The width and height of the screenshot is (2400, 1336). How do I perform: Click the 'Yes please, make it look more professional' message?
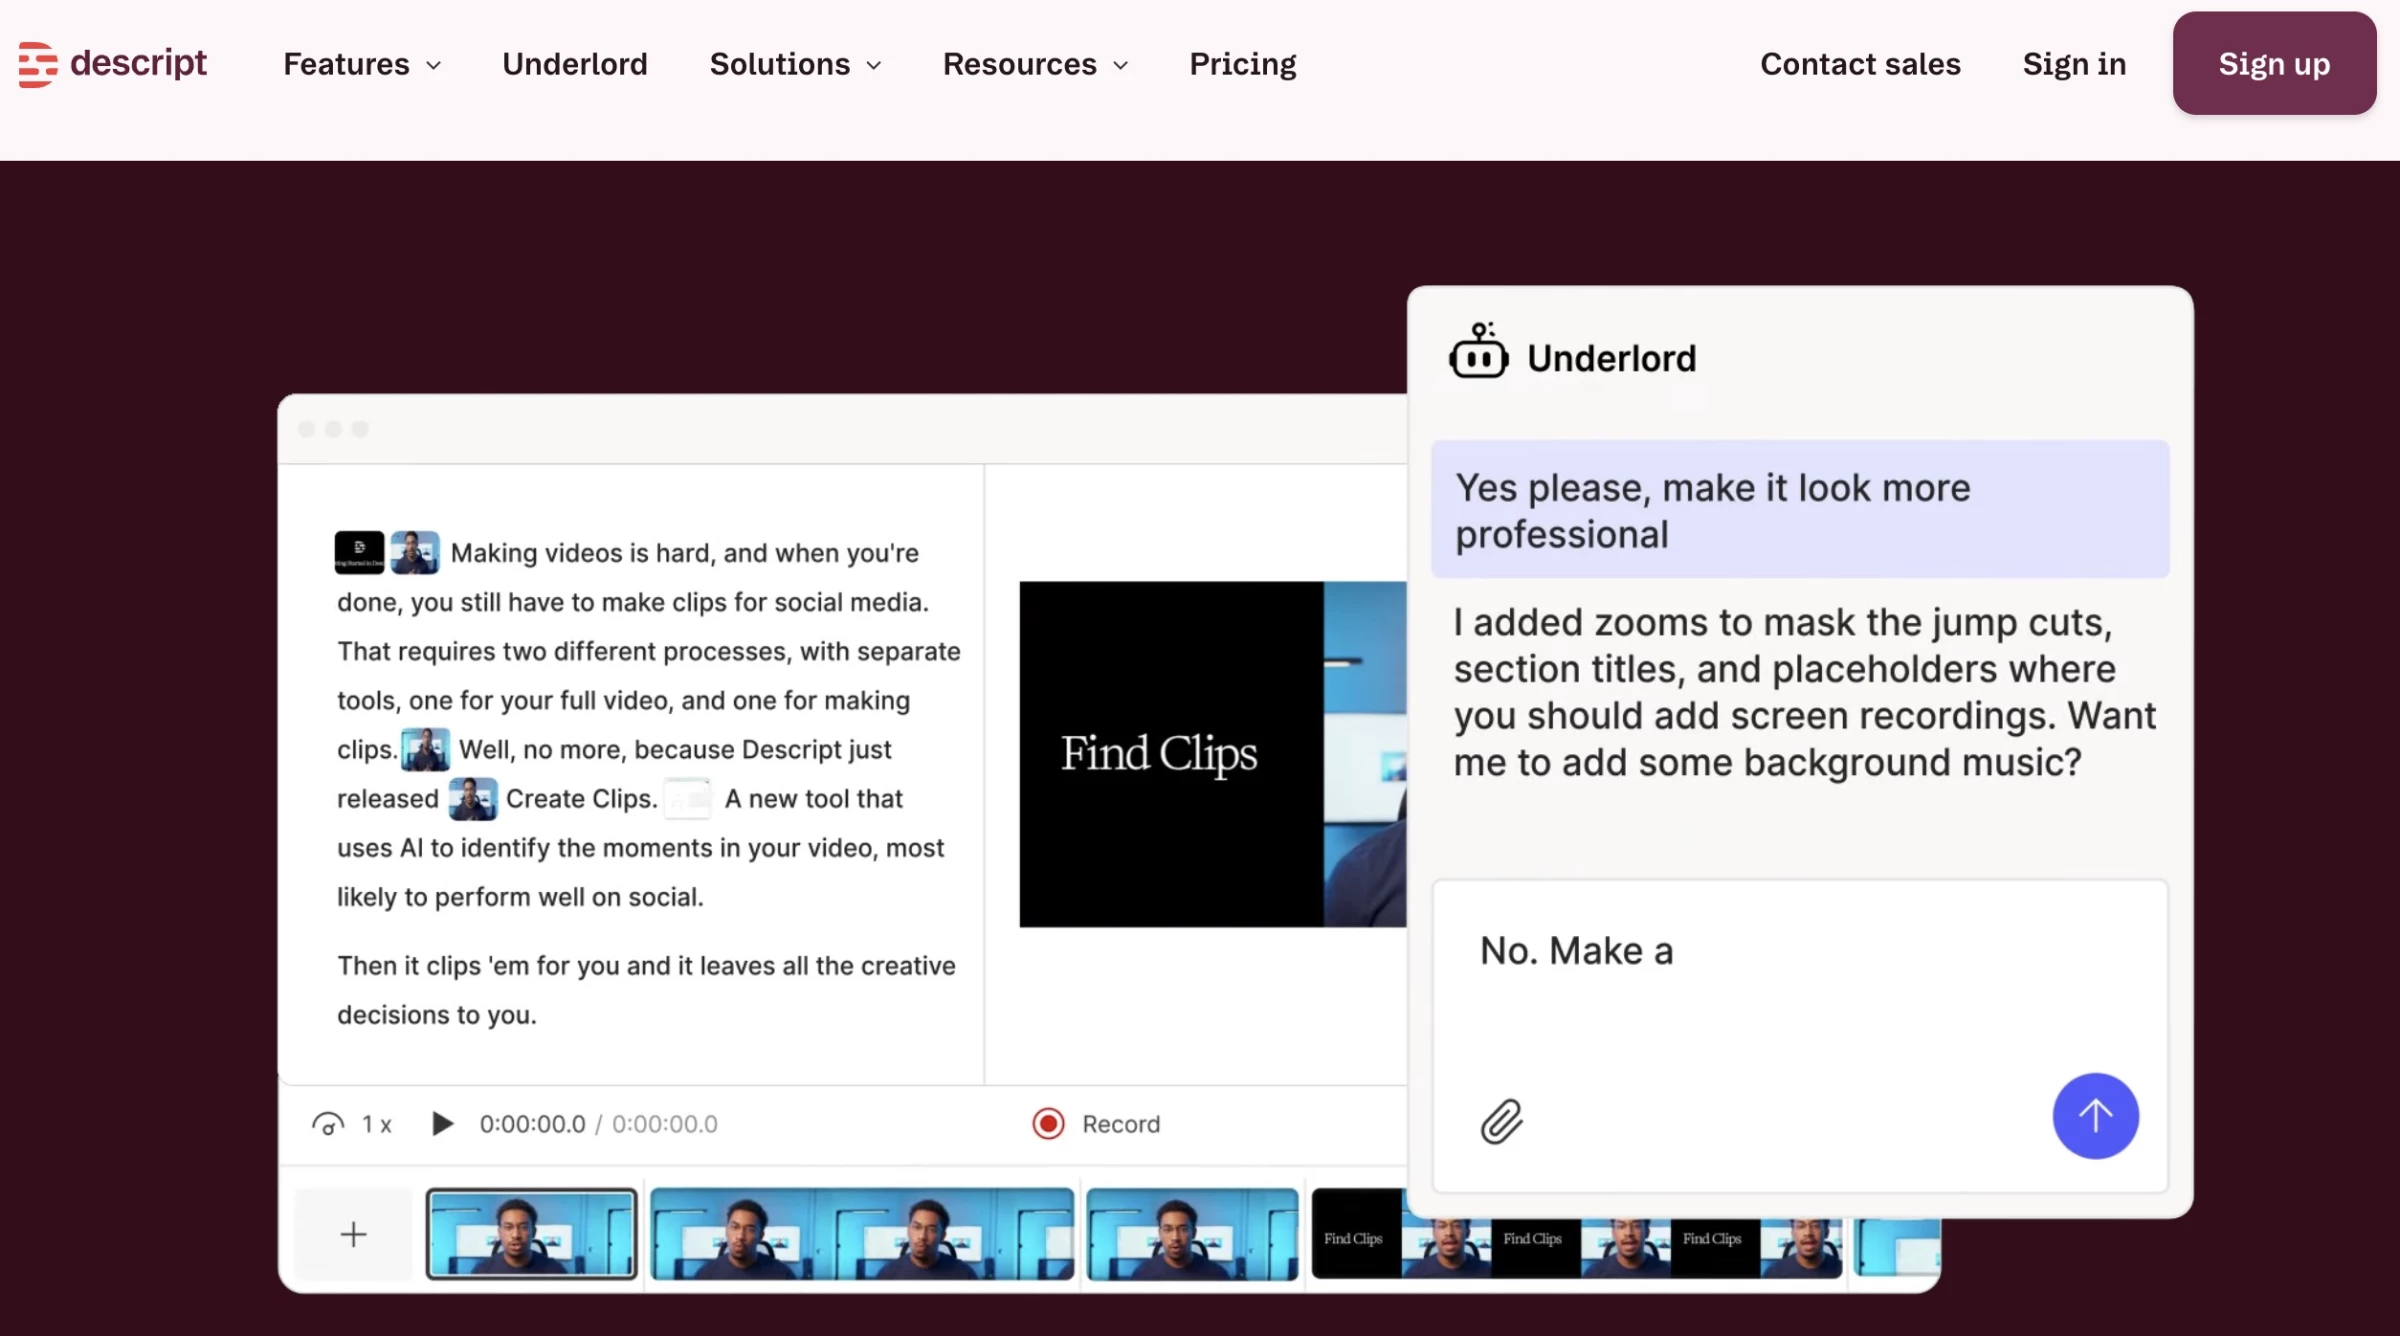pyautogui.click(x=1800, y=509)
